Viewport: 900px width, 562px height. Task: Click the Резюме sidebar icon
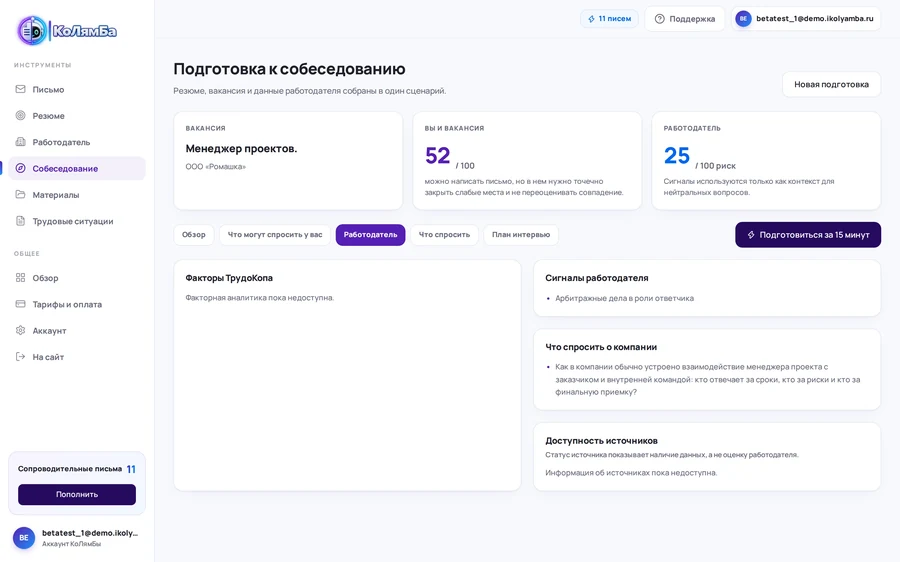(21, 115)
